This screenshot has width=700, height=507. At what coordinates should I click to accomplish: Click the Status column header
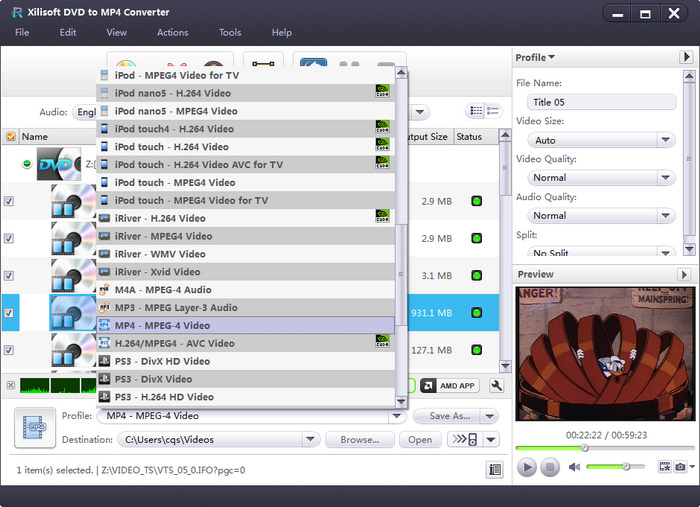click(x=476, y=137)
